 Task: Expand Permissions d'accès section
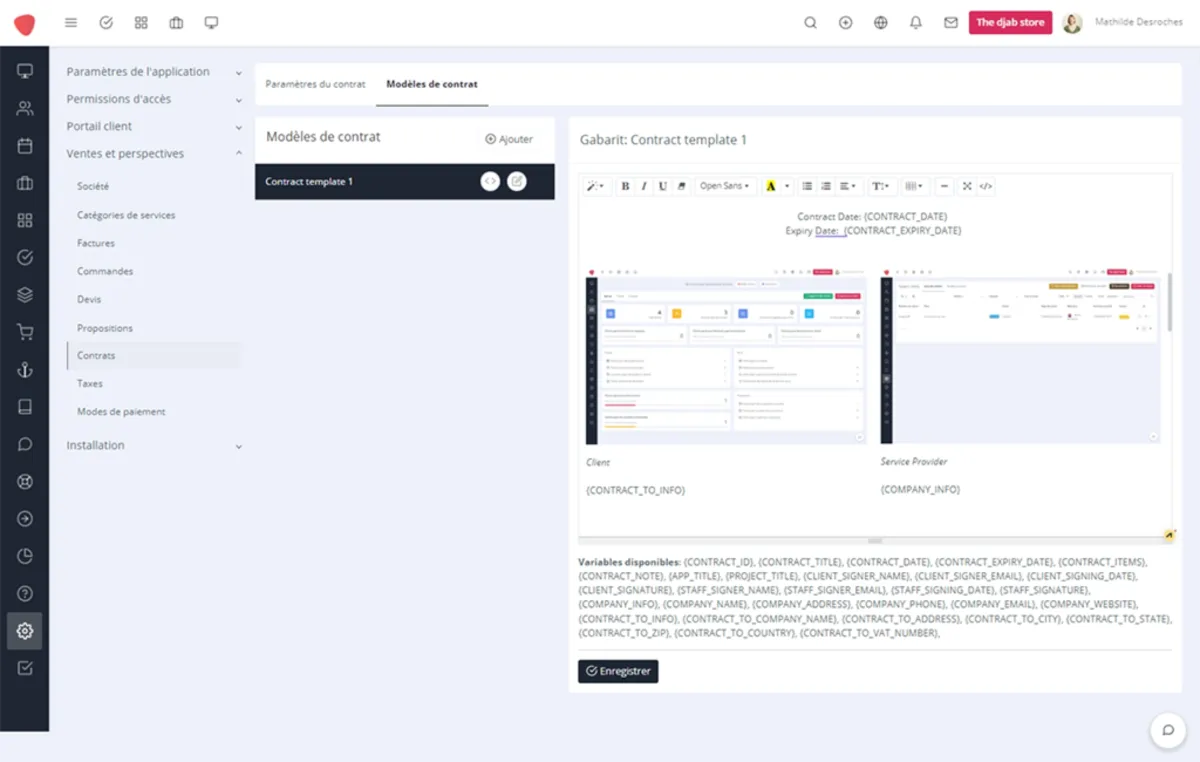154,99
